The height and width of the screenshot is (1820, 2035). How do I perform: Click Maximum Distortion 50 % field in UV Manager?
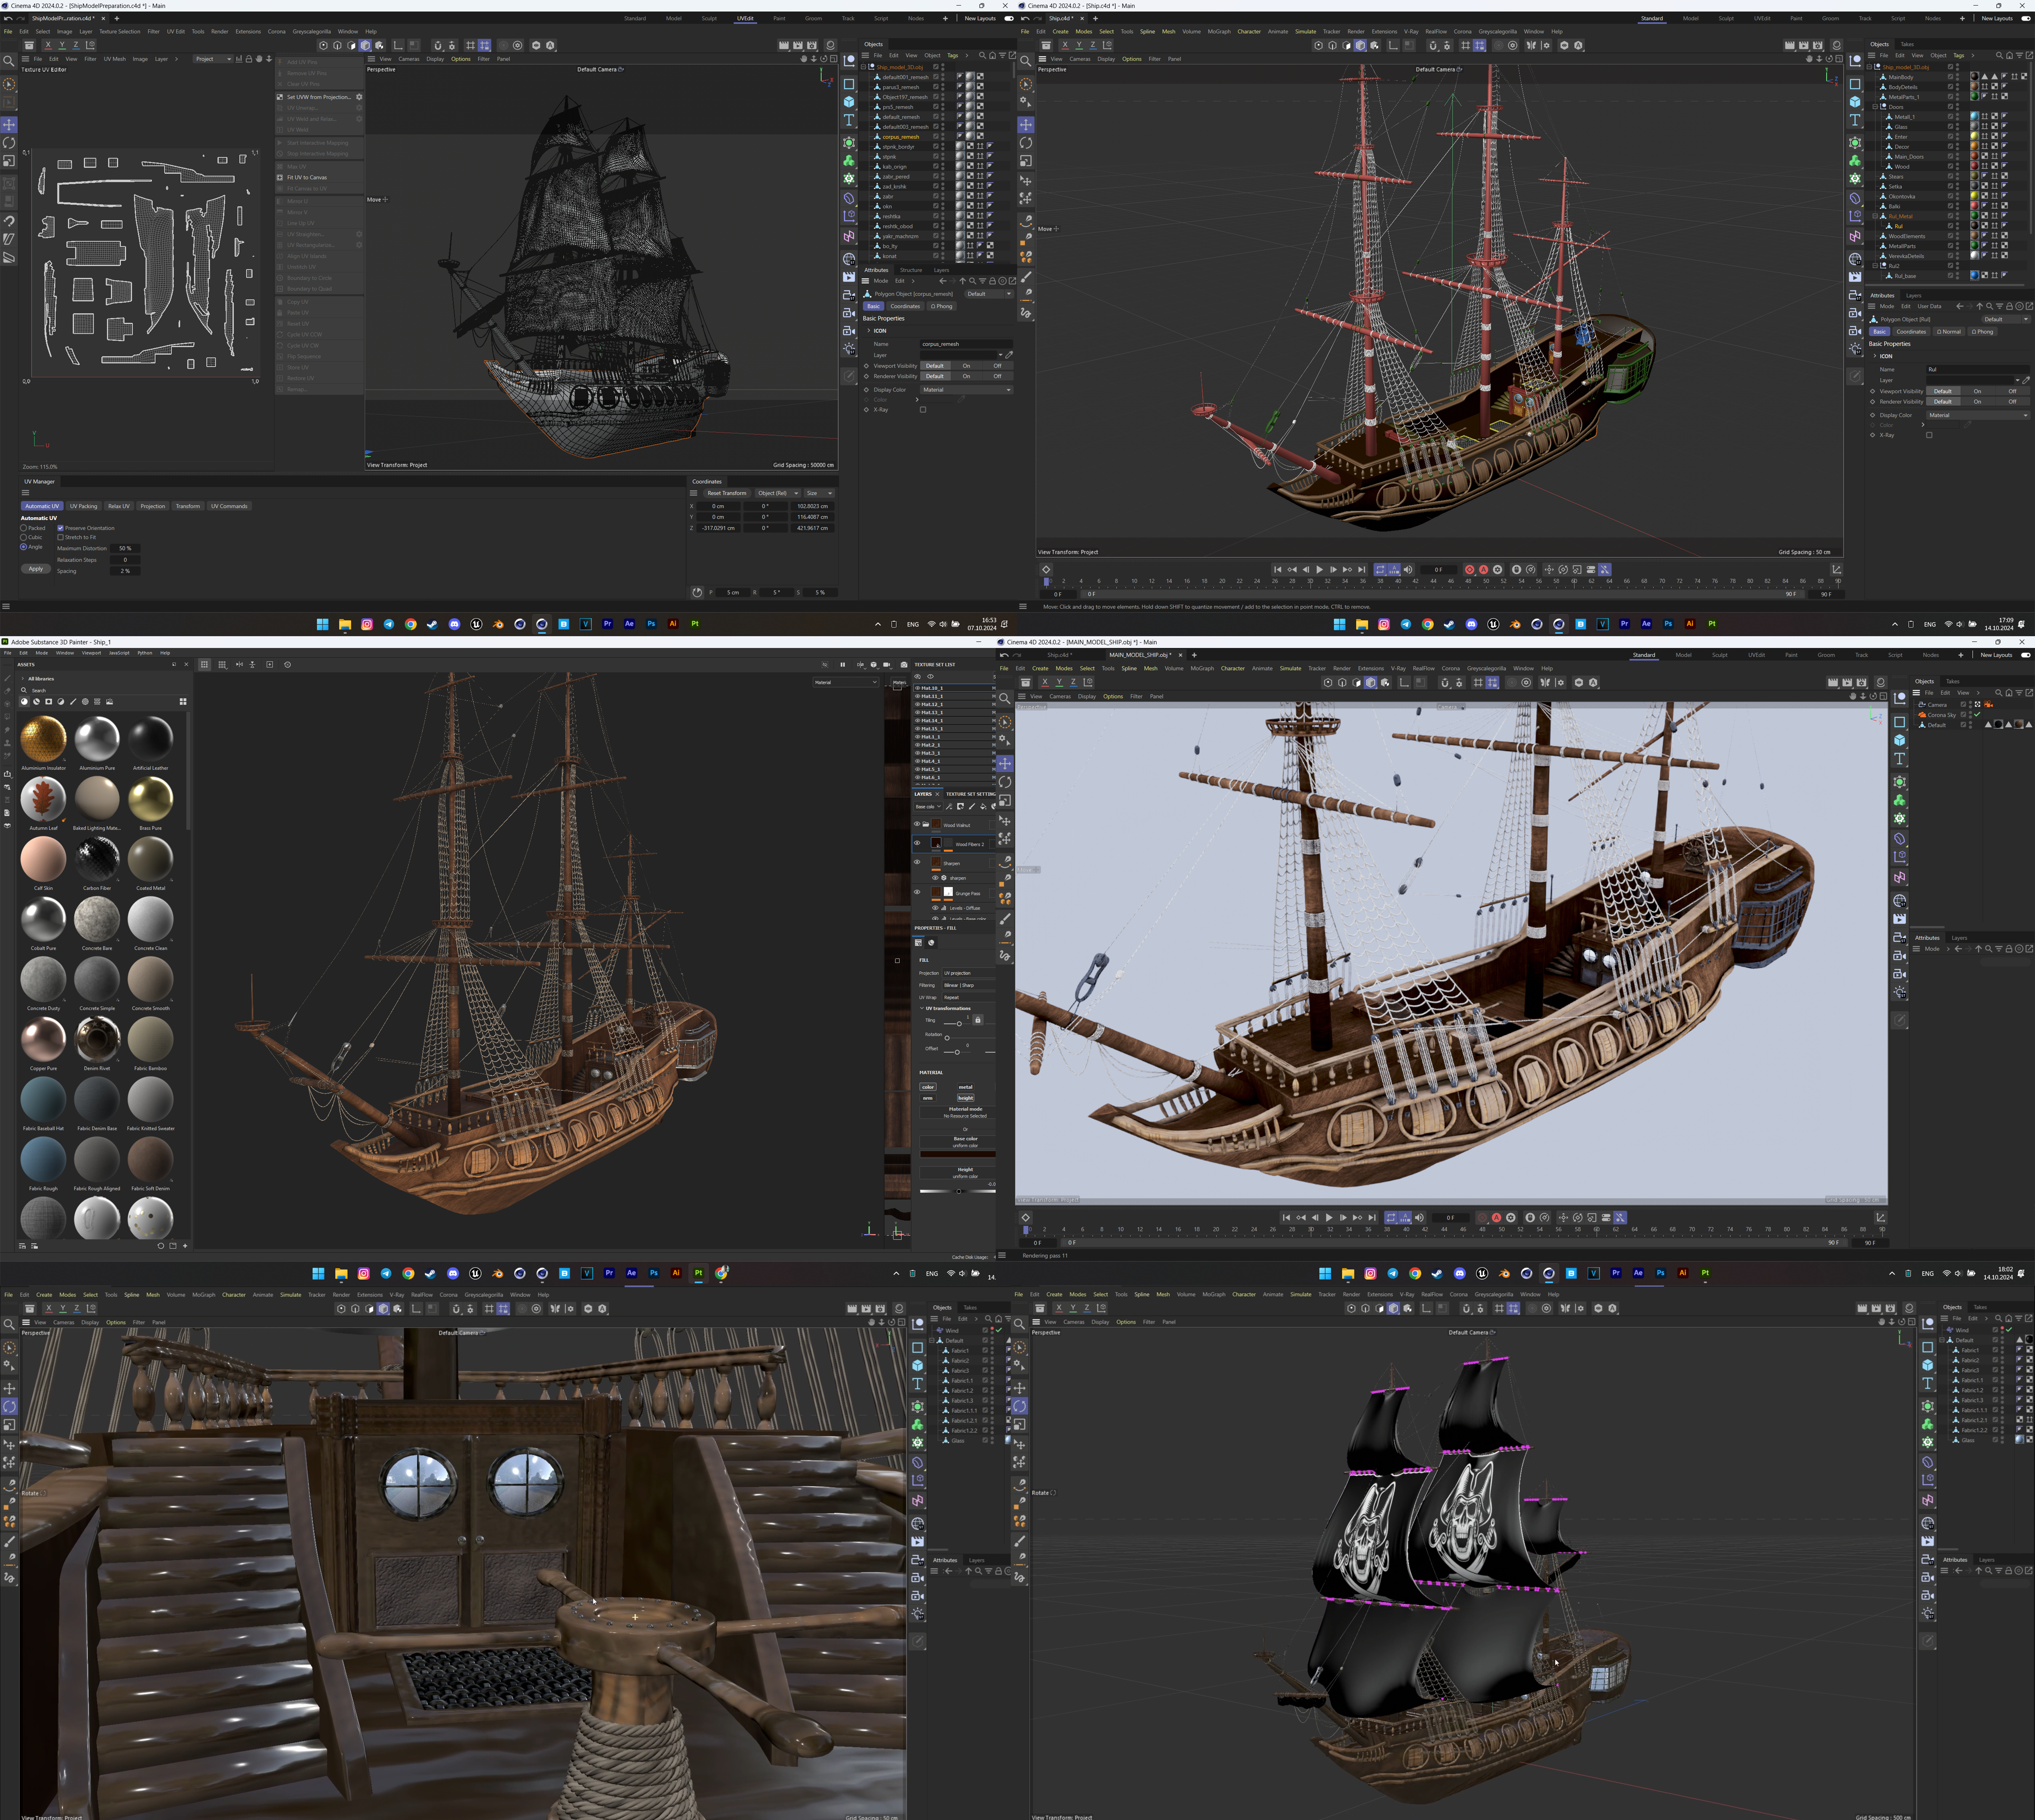click(125, 548)
